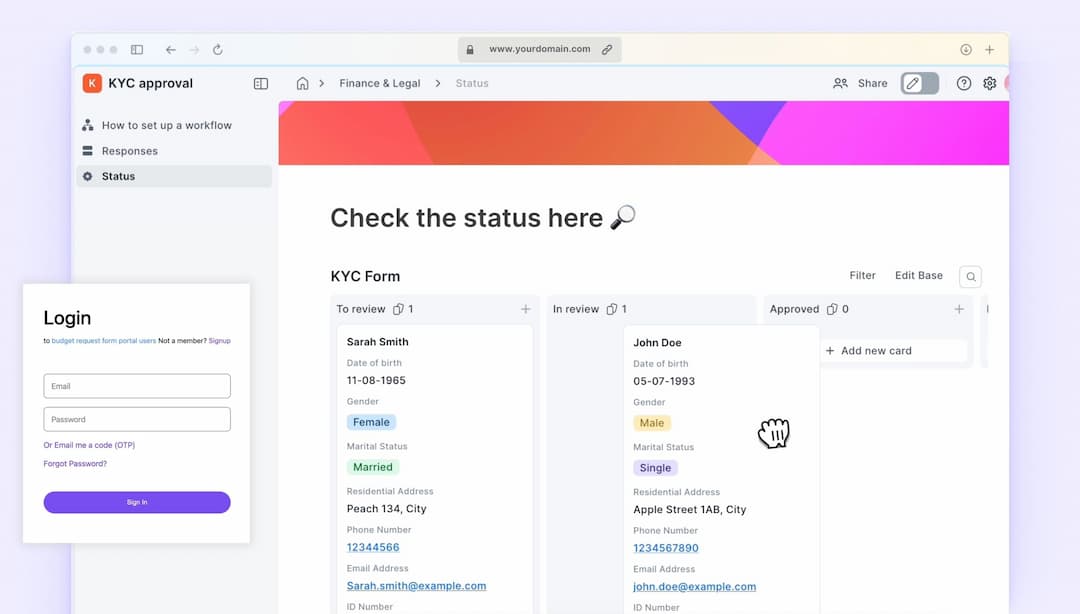Click the home breadcrumb icon
1080x614 pixels.
click(x=303, y=83)
